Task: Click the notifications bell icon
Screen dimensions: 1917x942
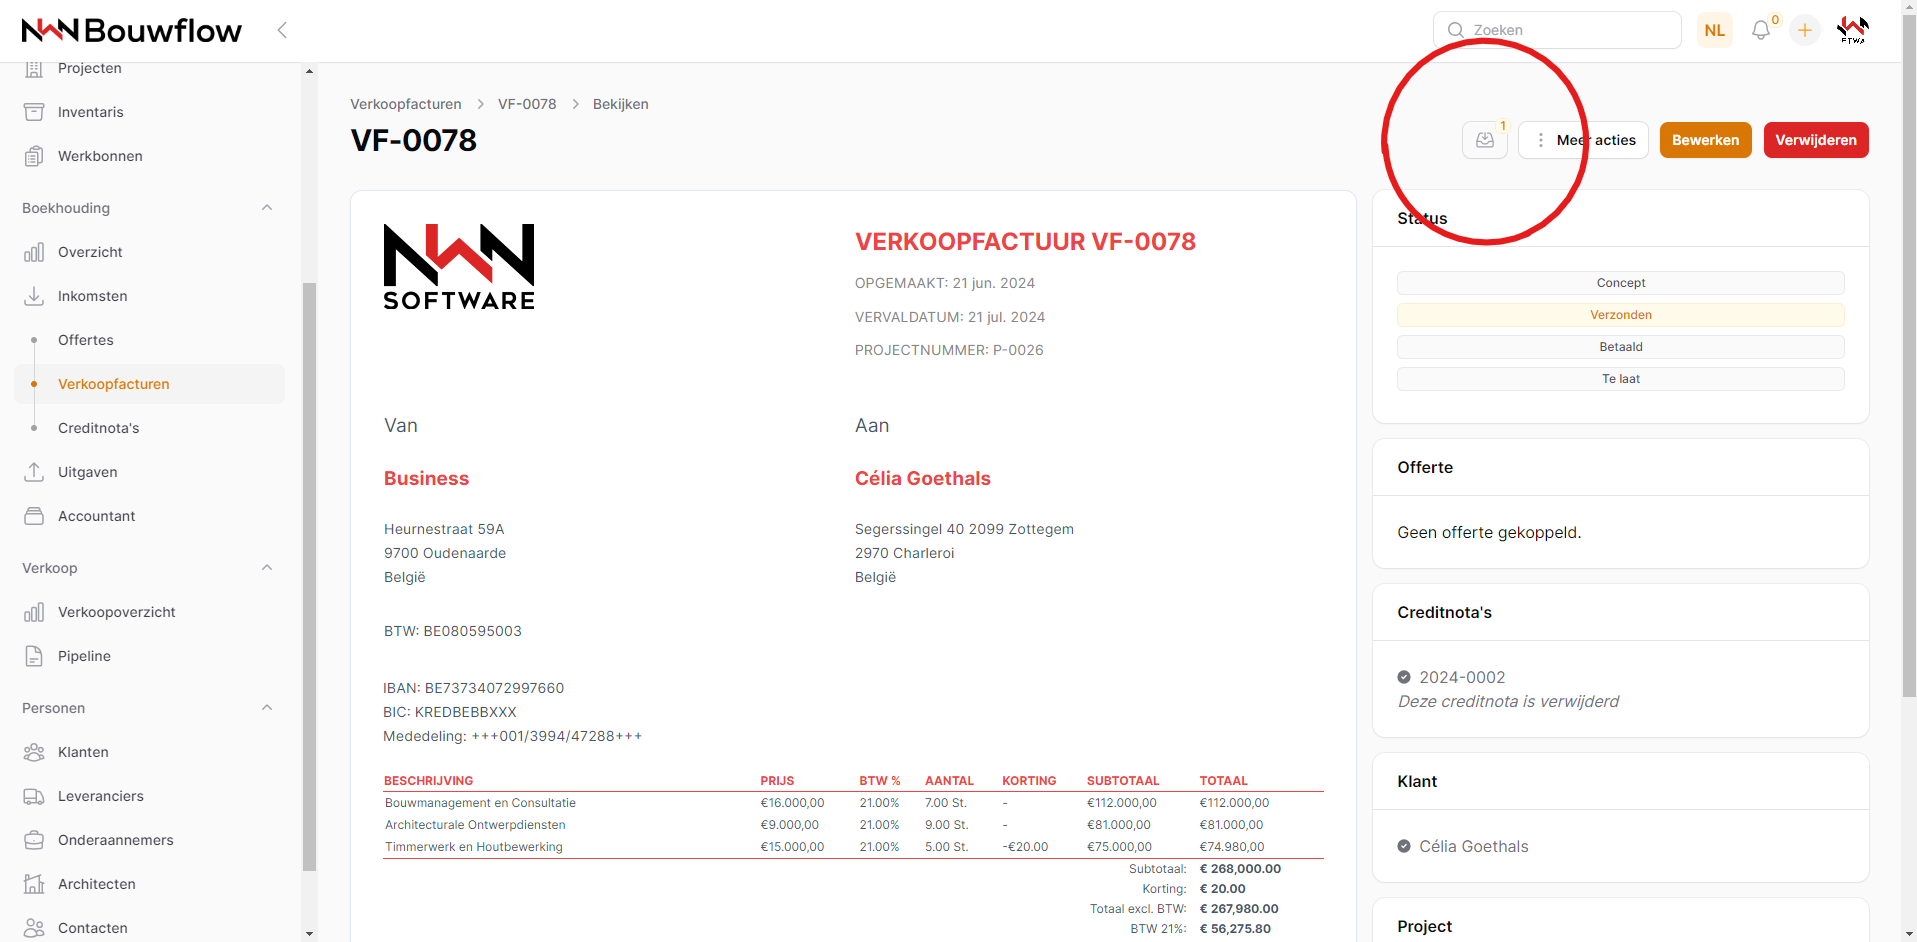Action: coord(1760,31)
